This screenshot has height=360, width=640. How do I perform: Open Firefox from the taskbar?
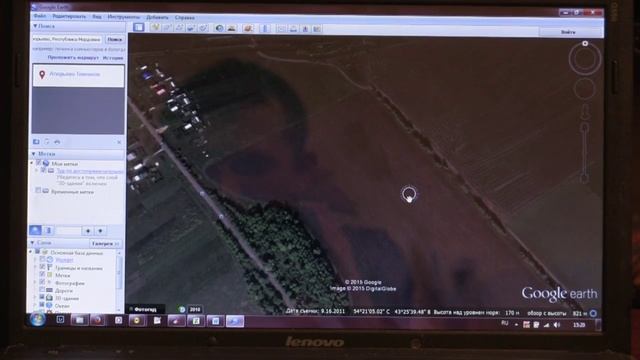click(97, 320)
